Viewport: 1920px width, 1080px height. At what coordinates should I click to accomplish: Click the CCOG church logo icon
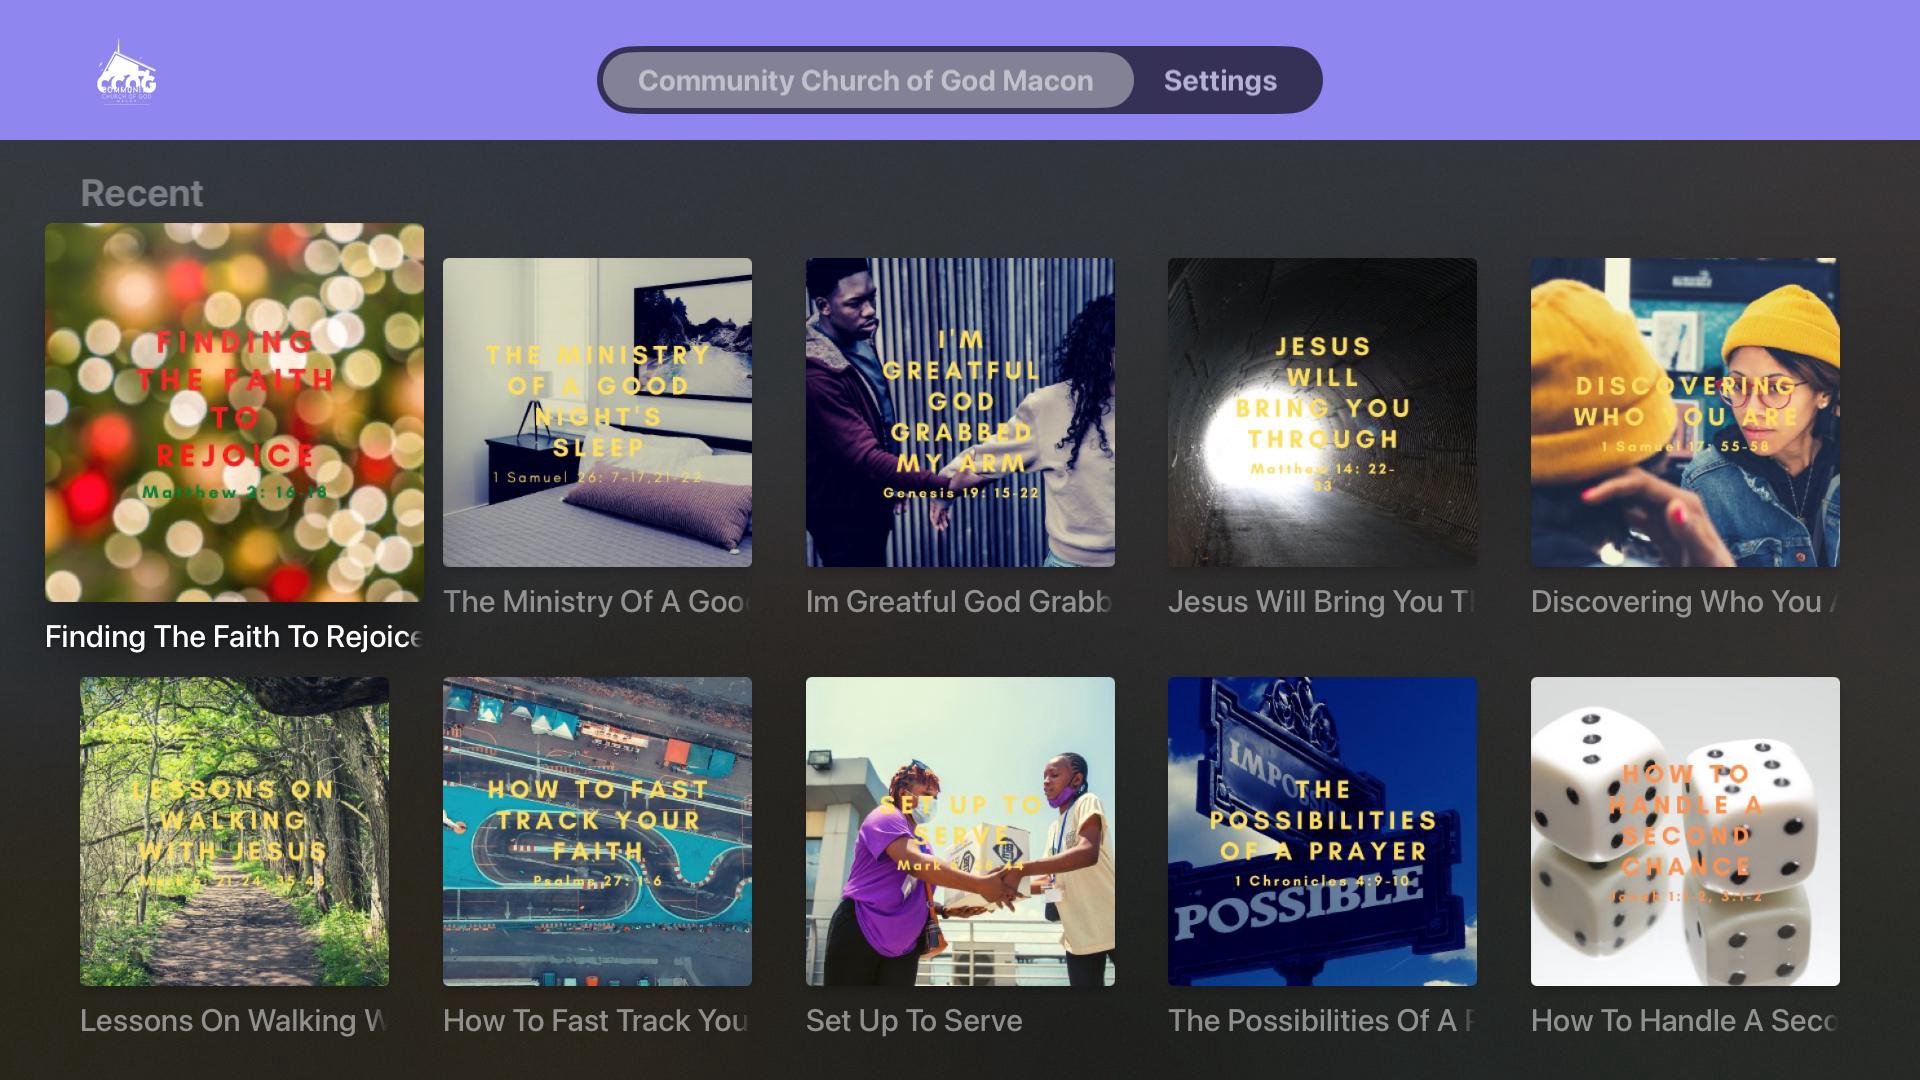pos(126,73)
